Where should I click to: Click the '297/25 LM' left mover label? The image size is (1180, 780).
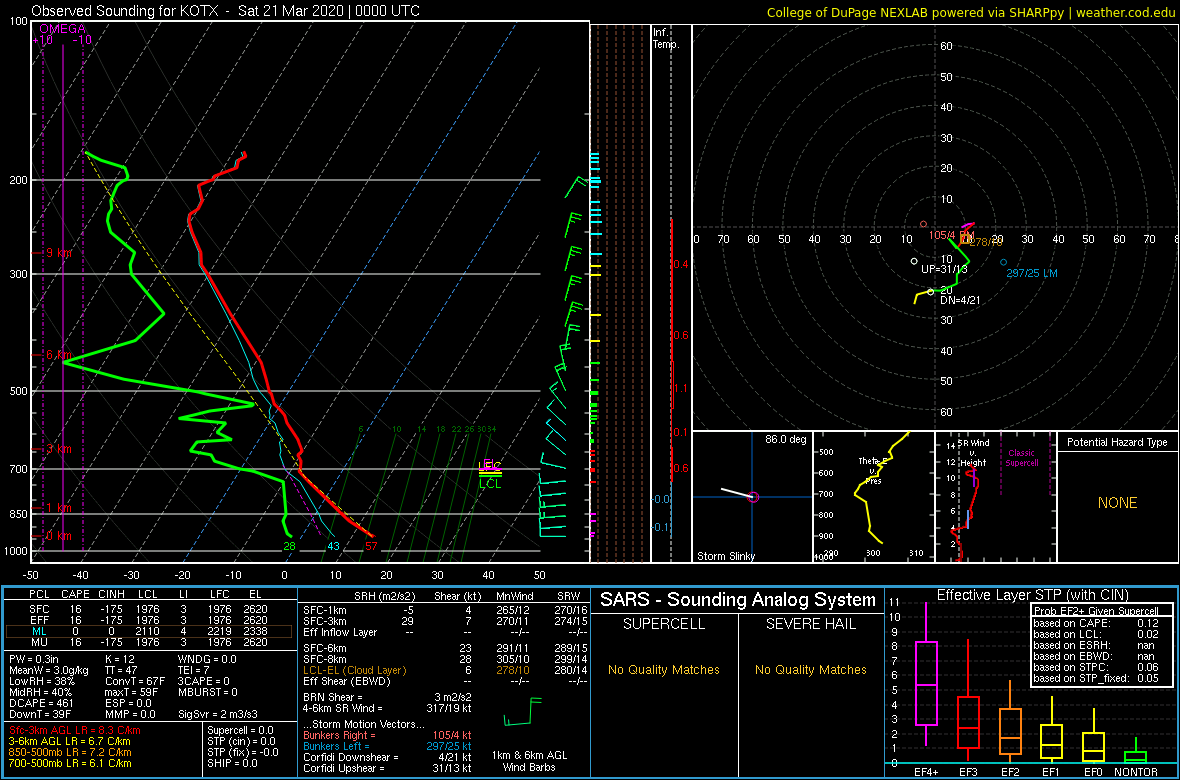coord(1032,273)
